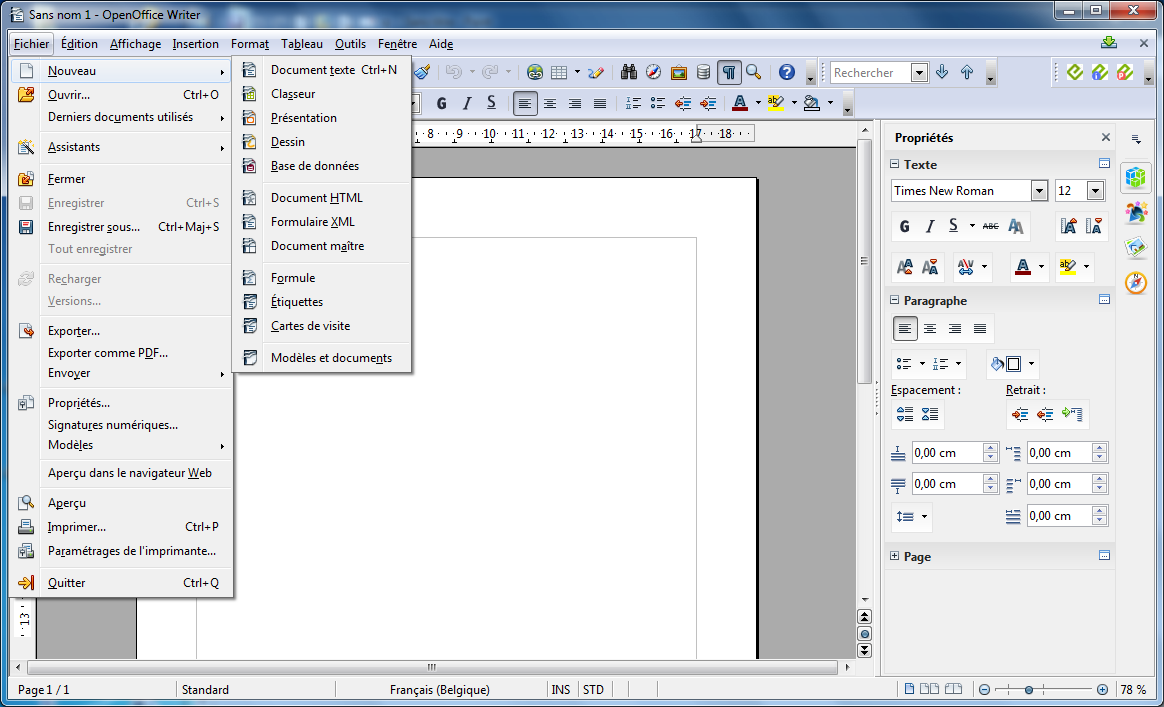Find next with the down arrow
The image size is (1164, 707).
pos(942,72)
